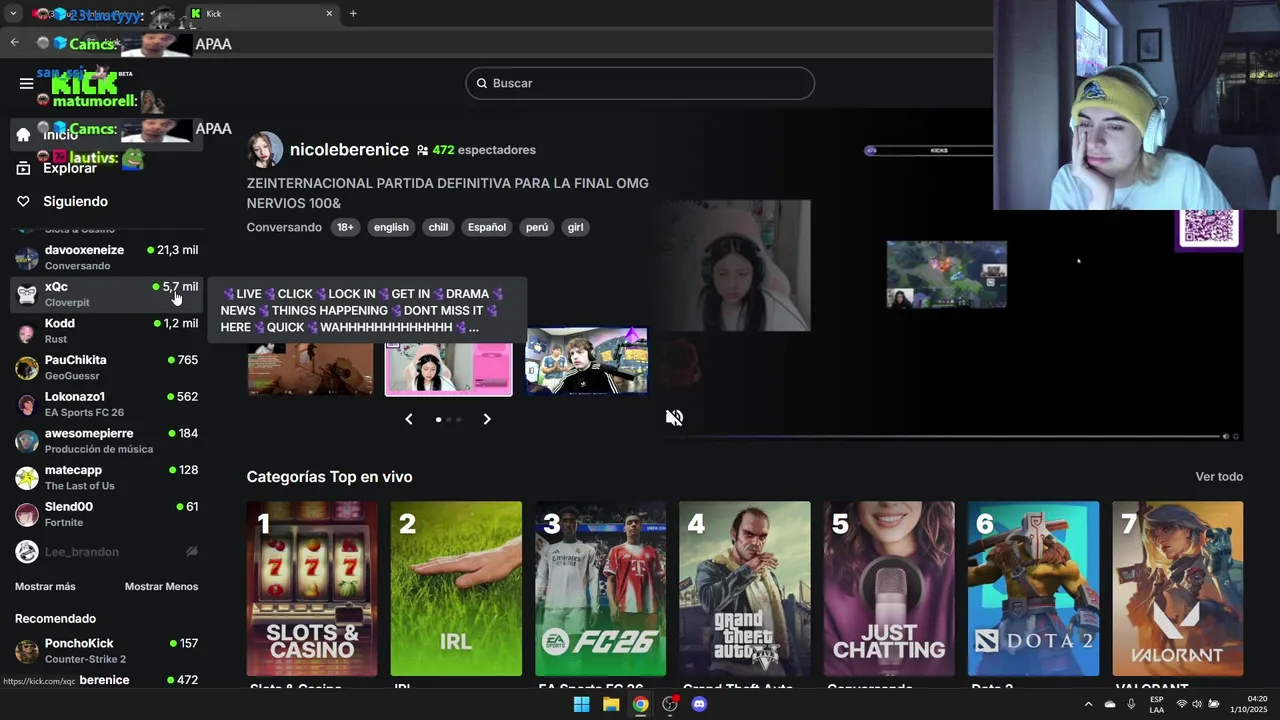Select the 18+ tag
1280x720 pixels.
345,227
